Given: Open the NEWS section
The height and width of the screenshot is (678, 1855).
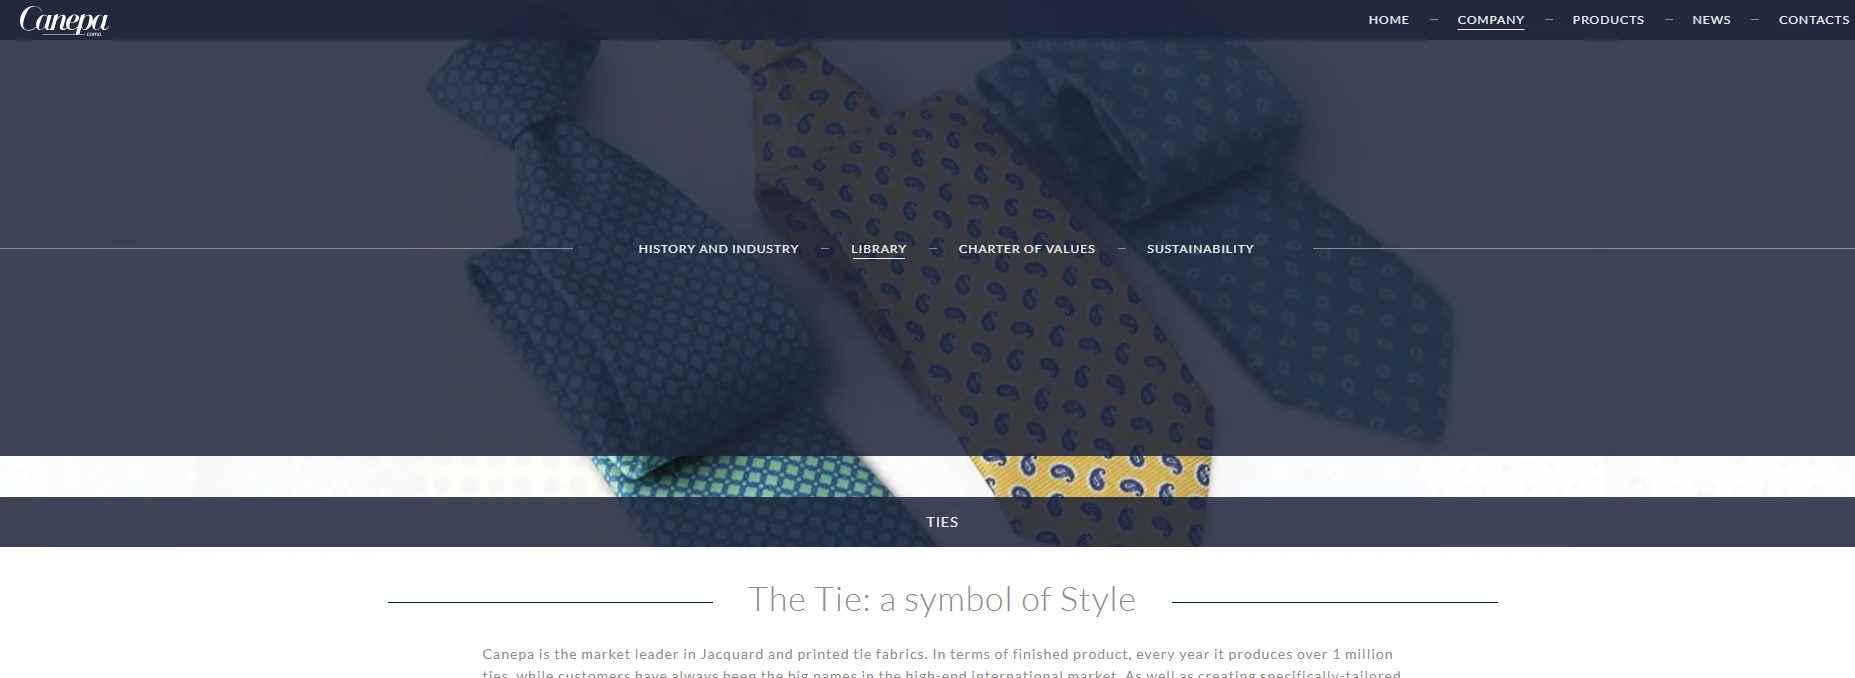Looking at the screenshot, I should point(1711,20).
